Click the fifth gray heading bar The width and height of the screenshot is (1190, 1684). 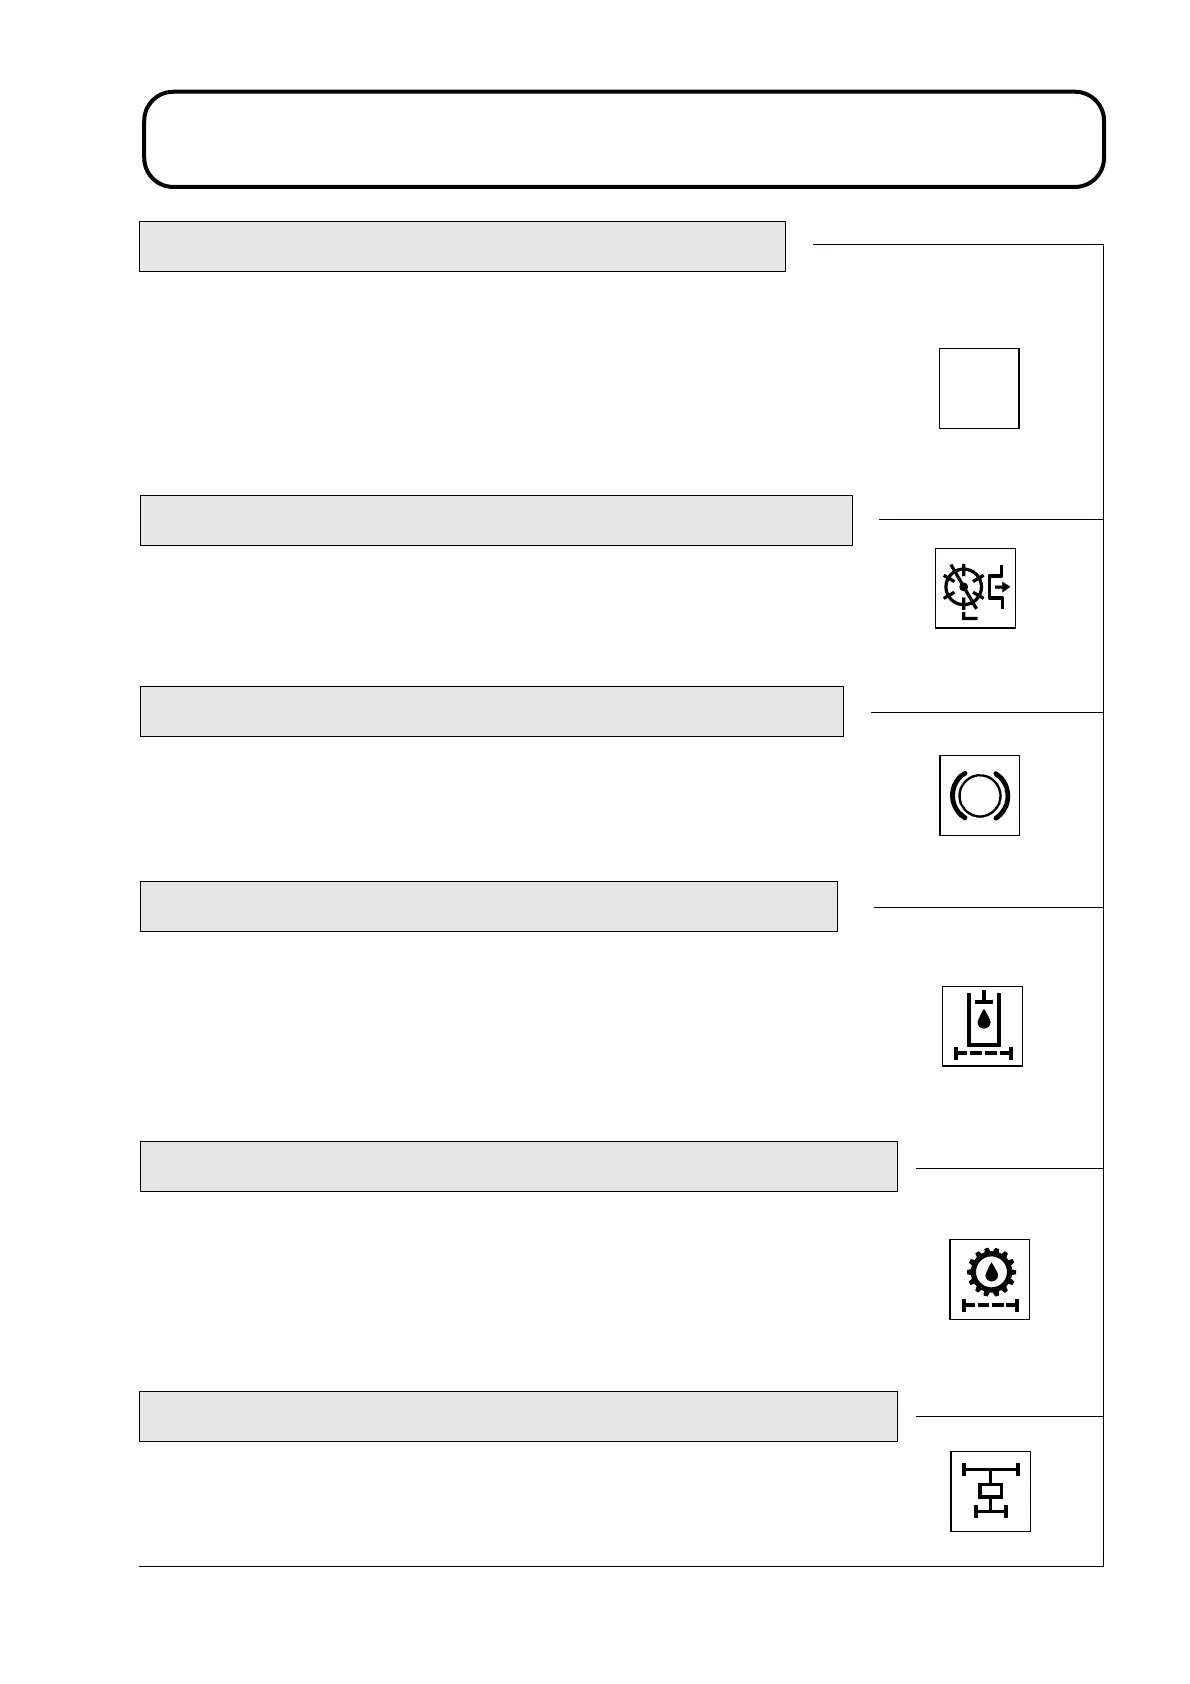(x=518, y=1166)
